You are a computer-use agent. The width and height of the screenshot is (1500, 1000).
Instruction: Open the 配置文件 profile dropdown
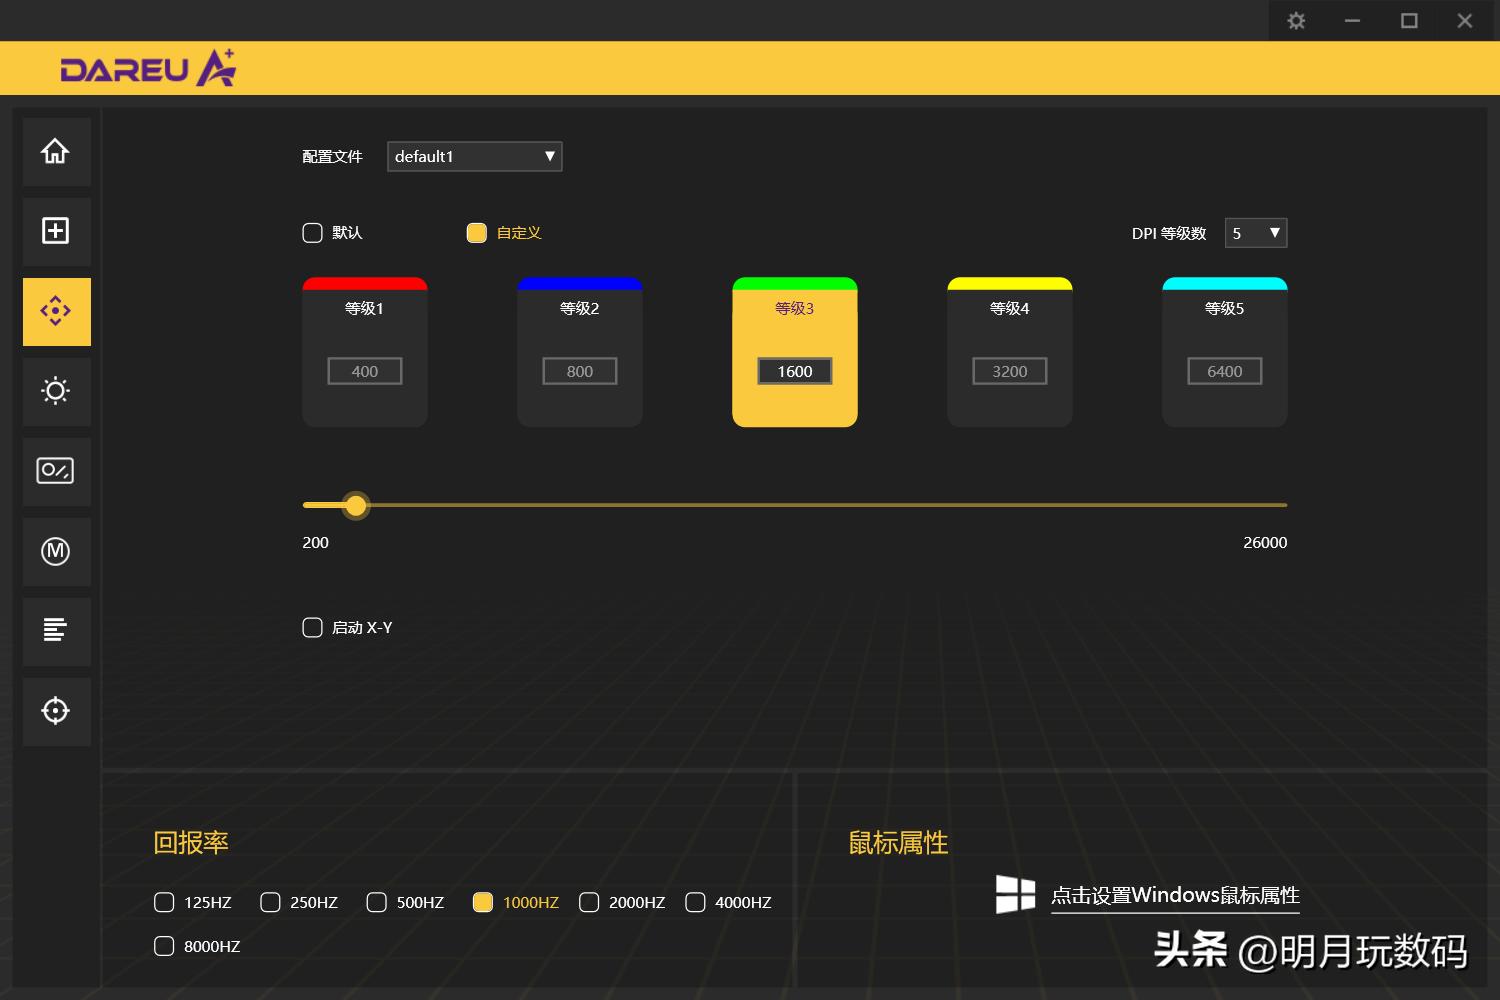(474, 156)
